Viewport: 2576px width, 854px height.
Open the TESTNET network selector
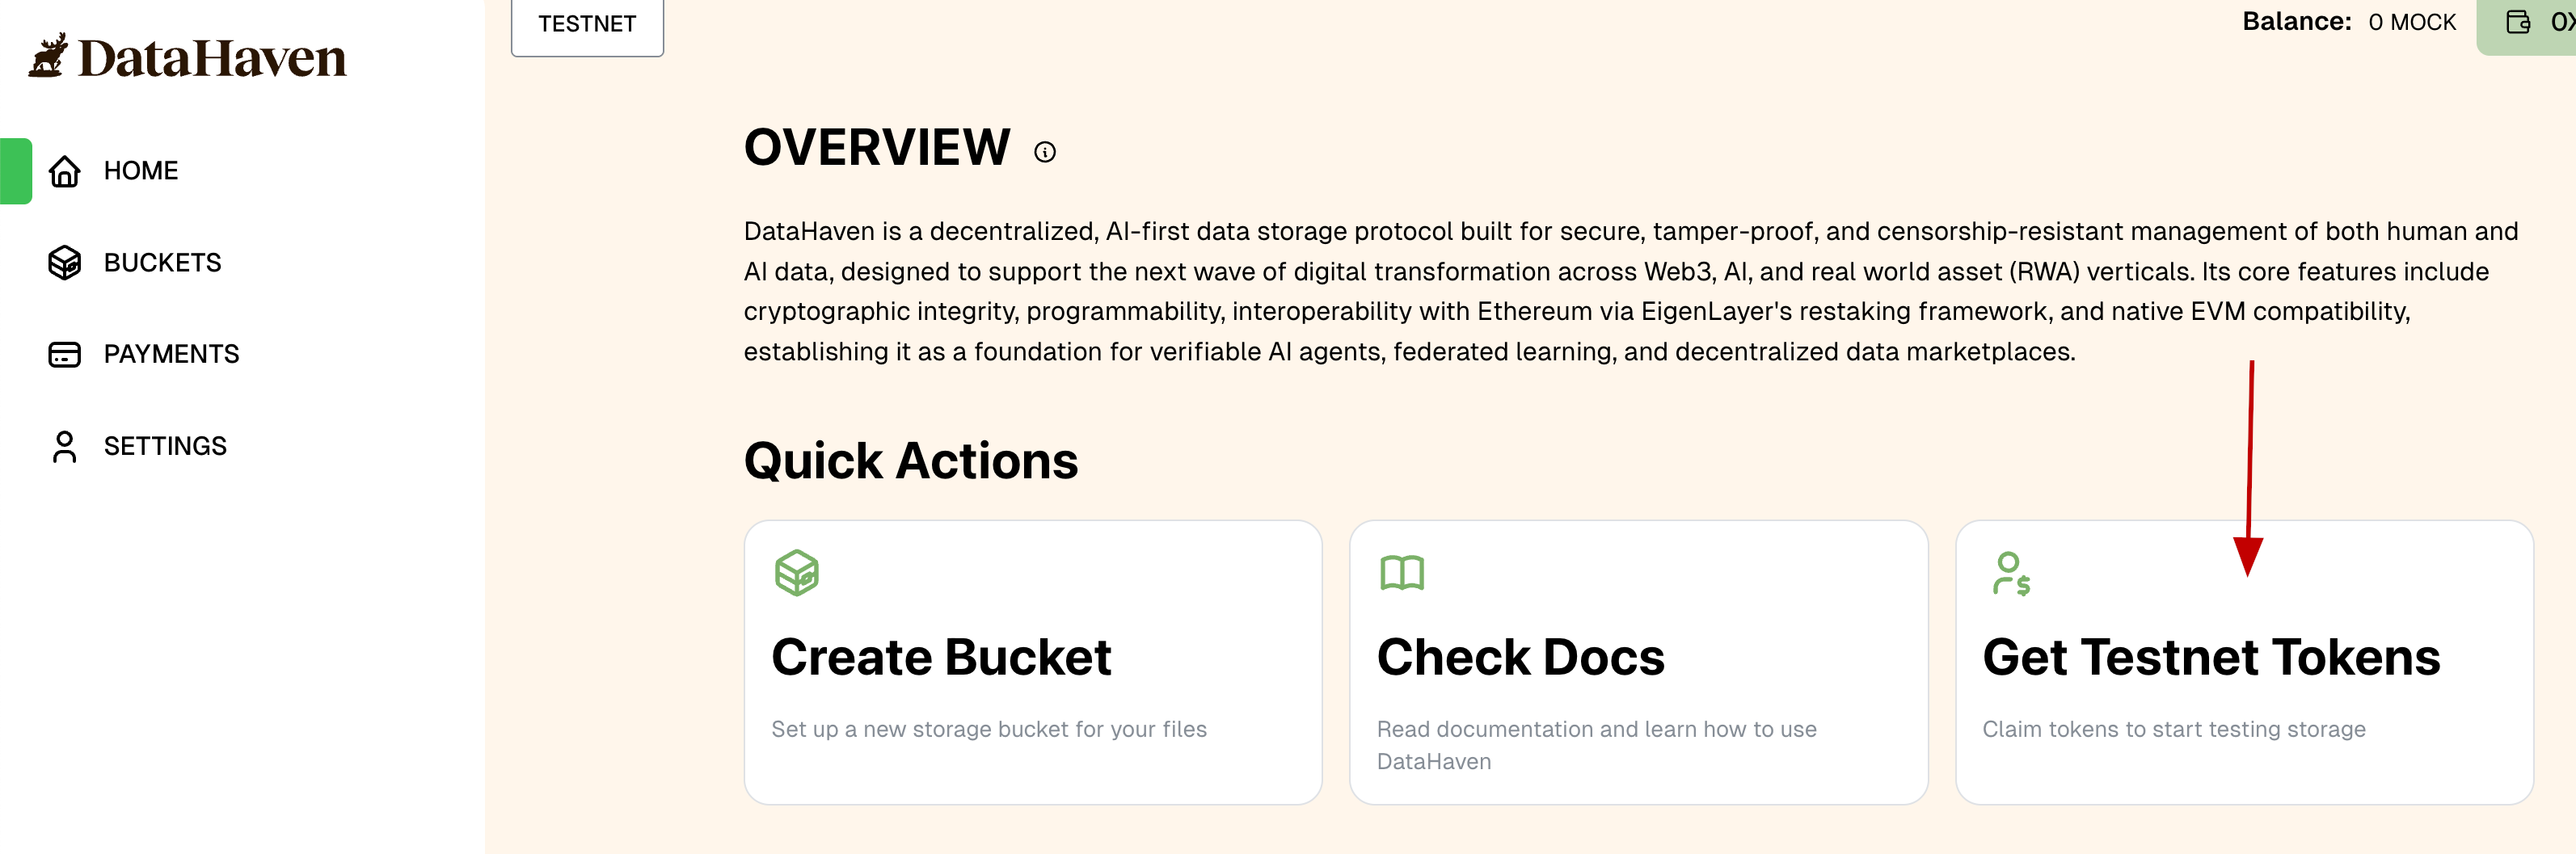pos(587,24)
